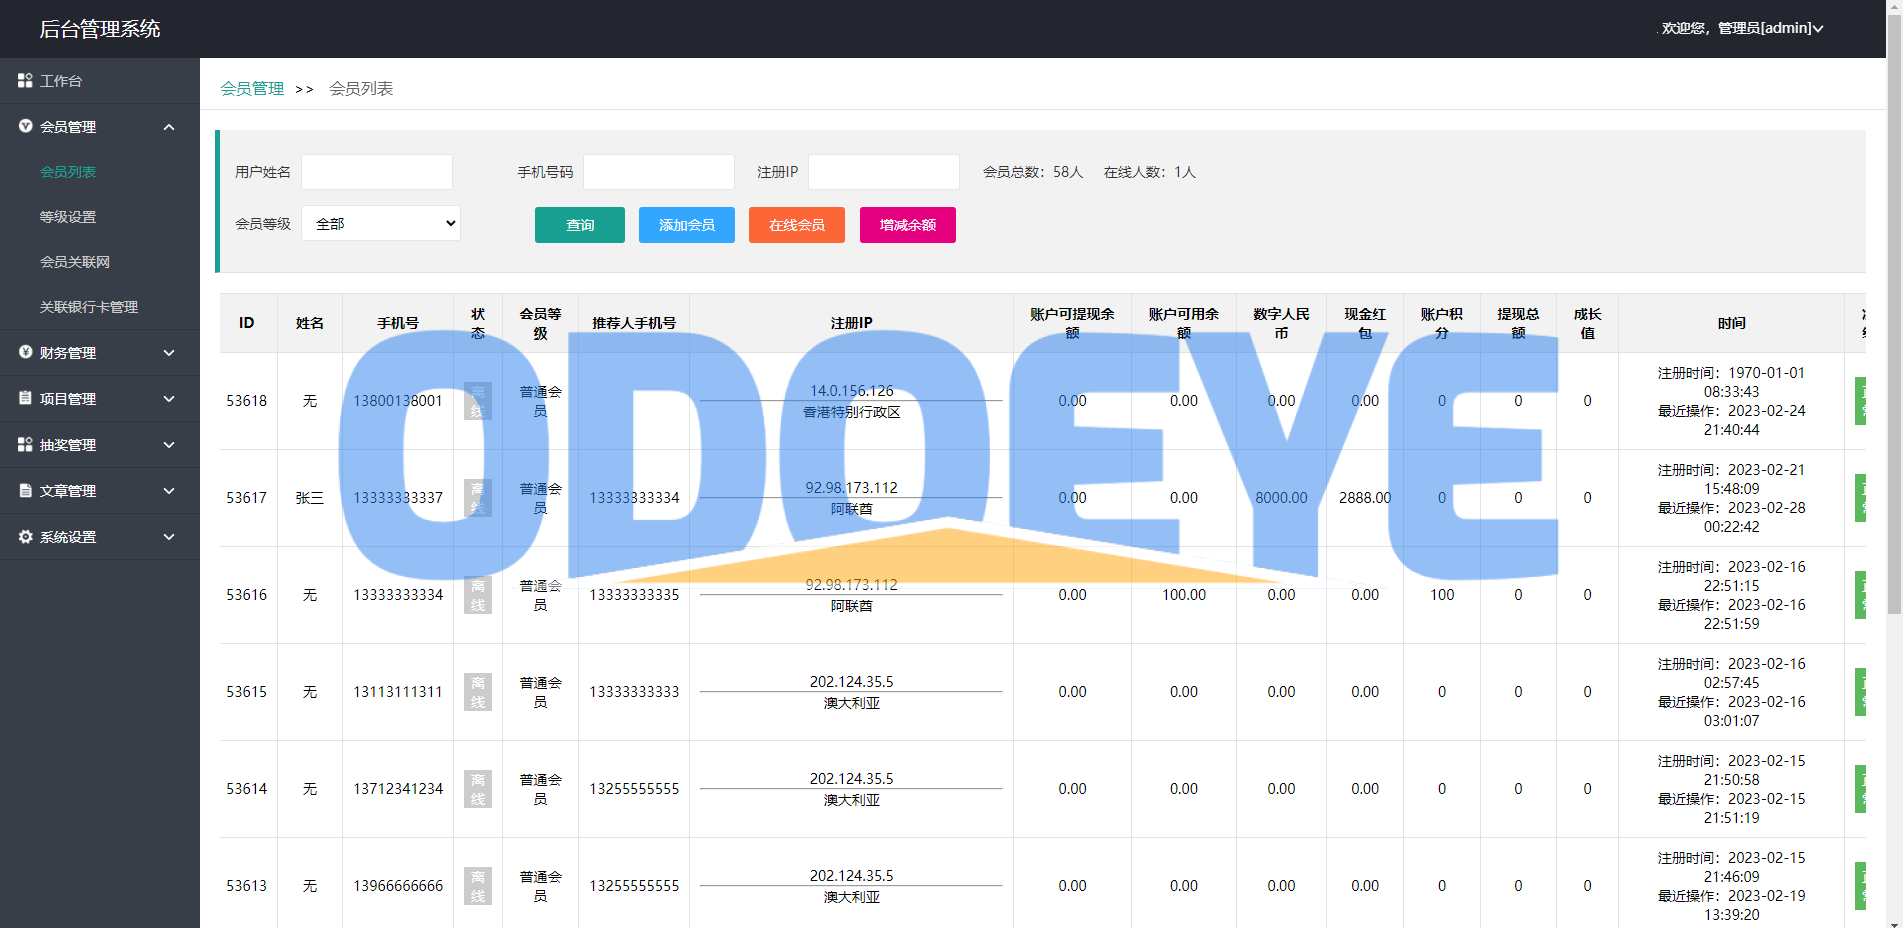Screen dimensions: 1903x928
Task: Go to 会员关联网 page
Action: pyautogui.click(x=75, y=262)
